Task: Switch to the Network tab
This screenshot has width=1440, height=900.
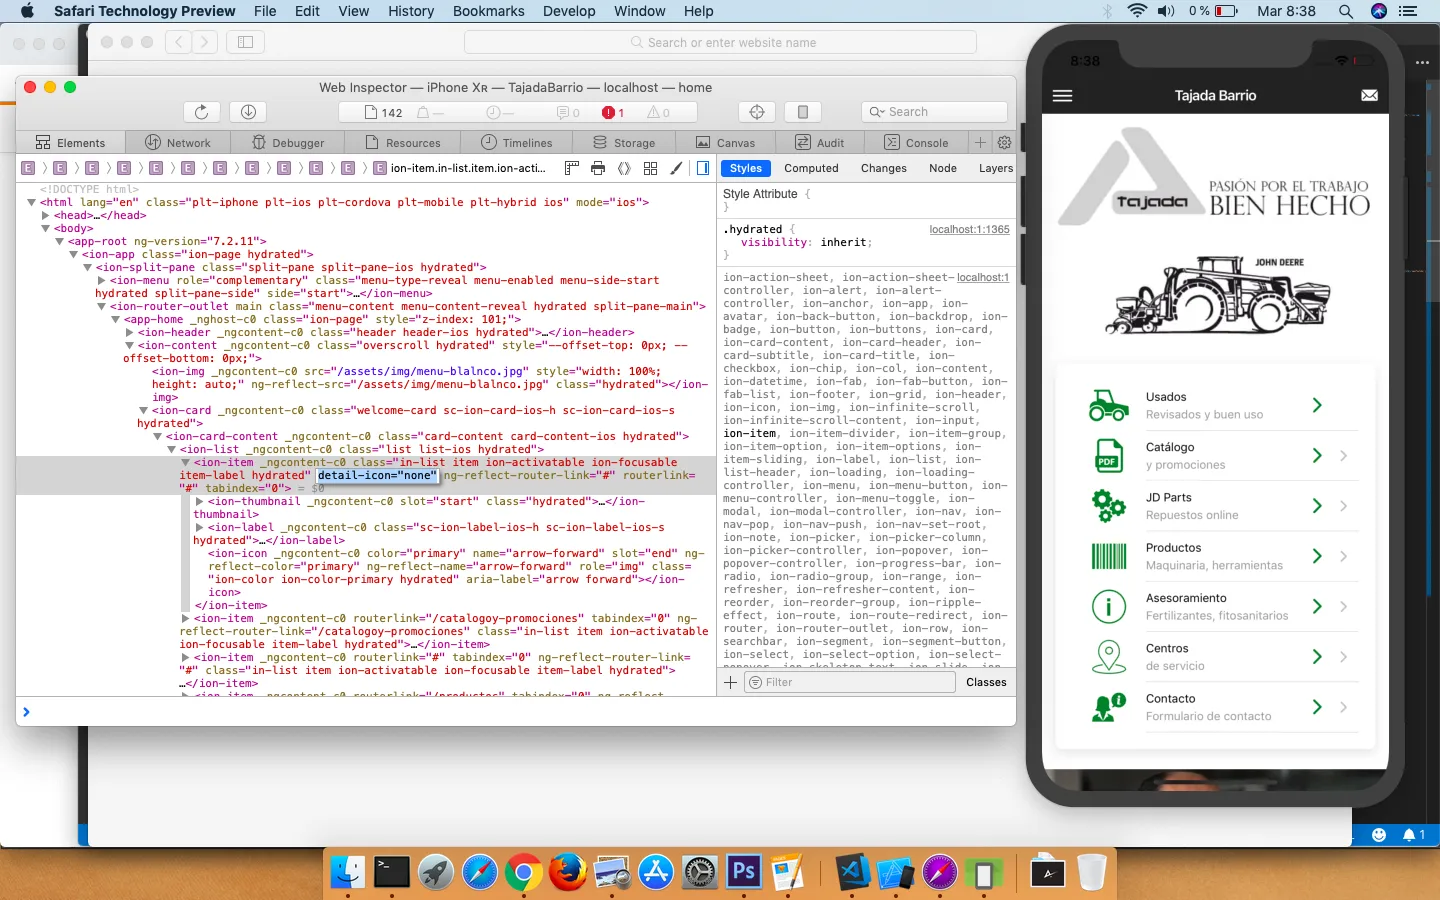Action: pyautogui.click(x=178, y=143)
